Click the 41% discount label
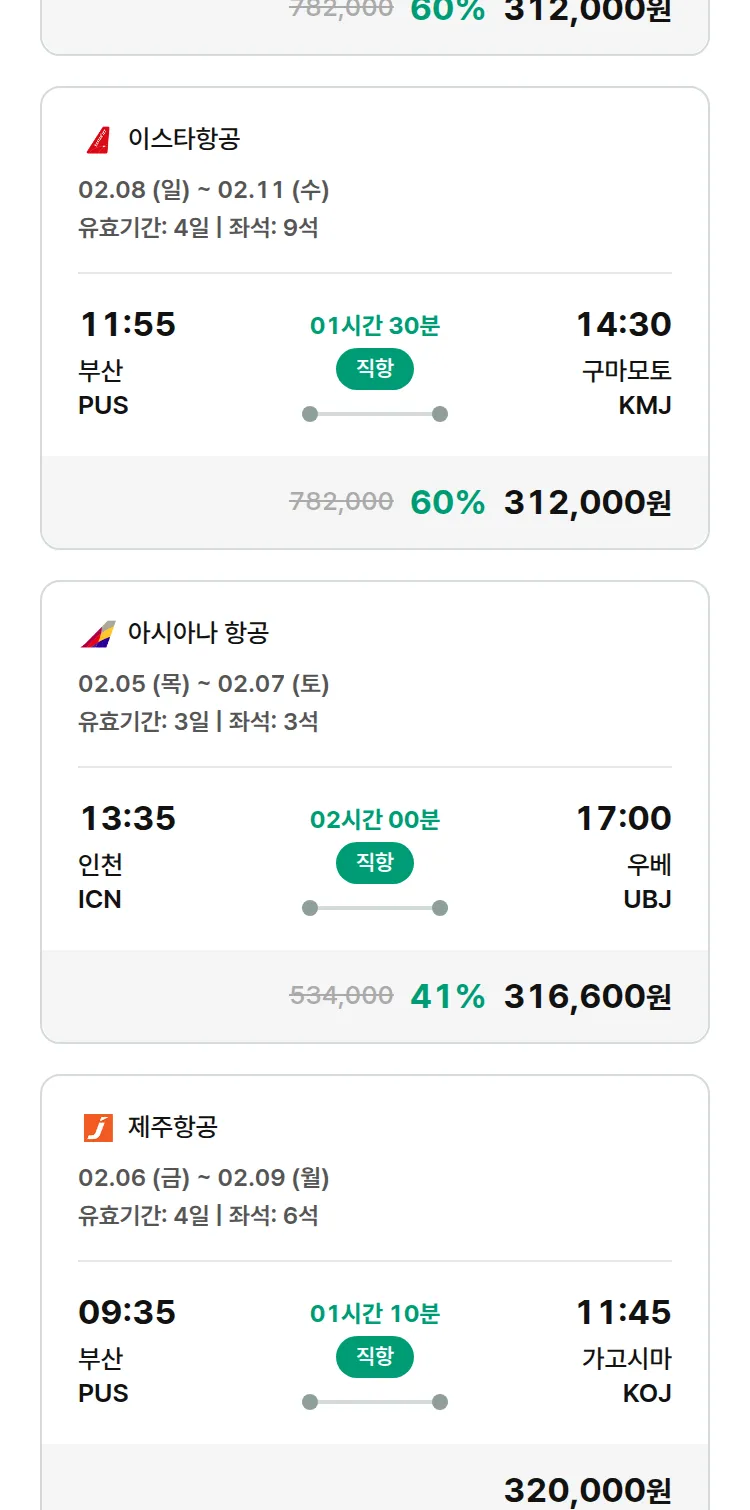 coord(447,996)
